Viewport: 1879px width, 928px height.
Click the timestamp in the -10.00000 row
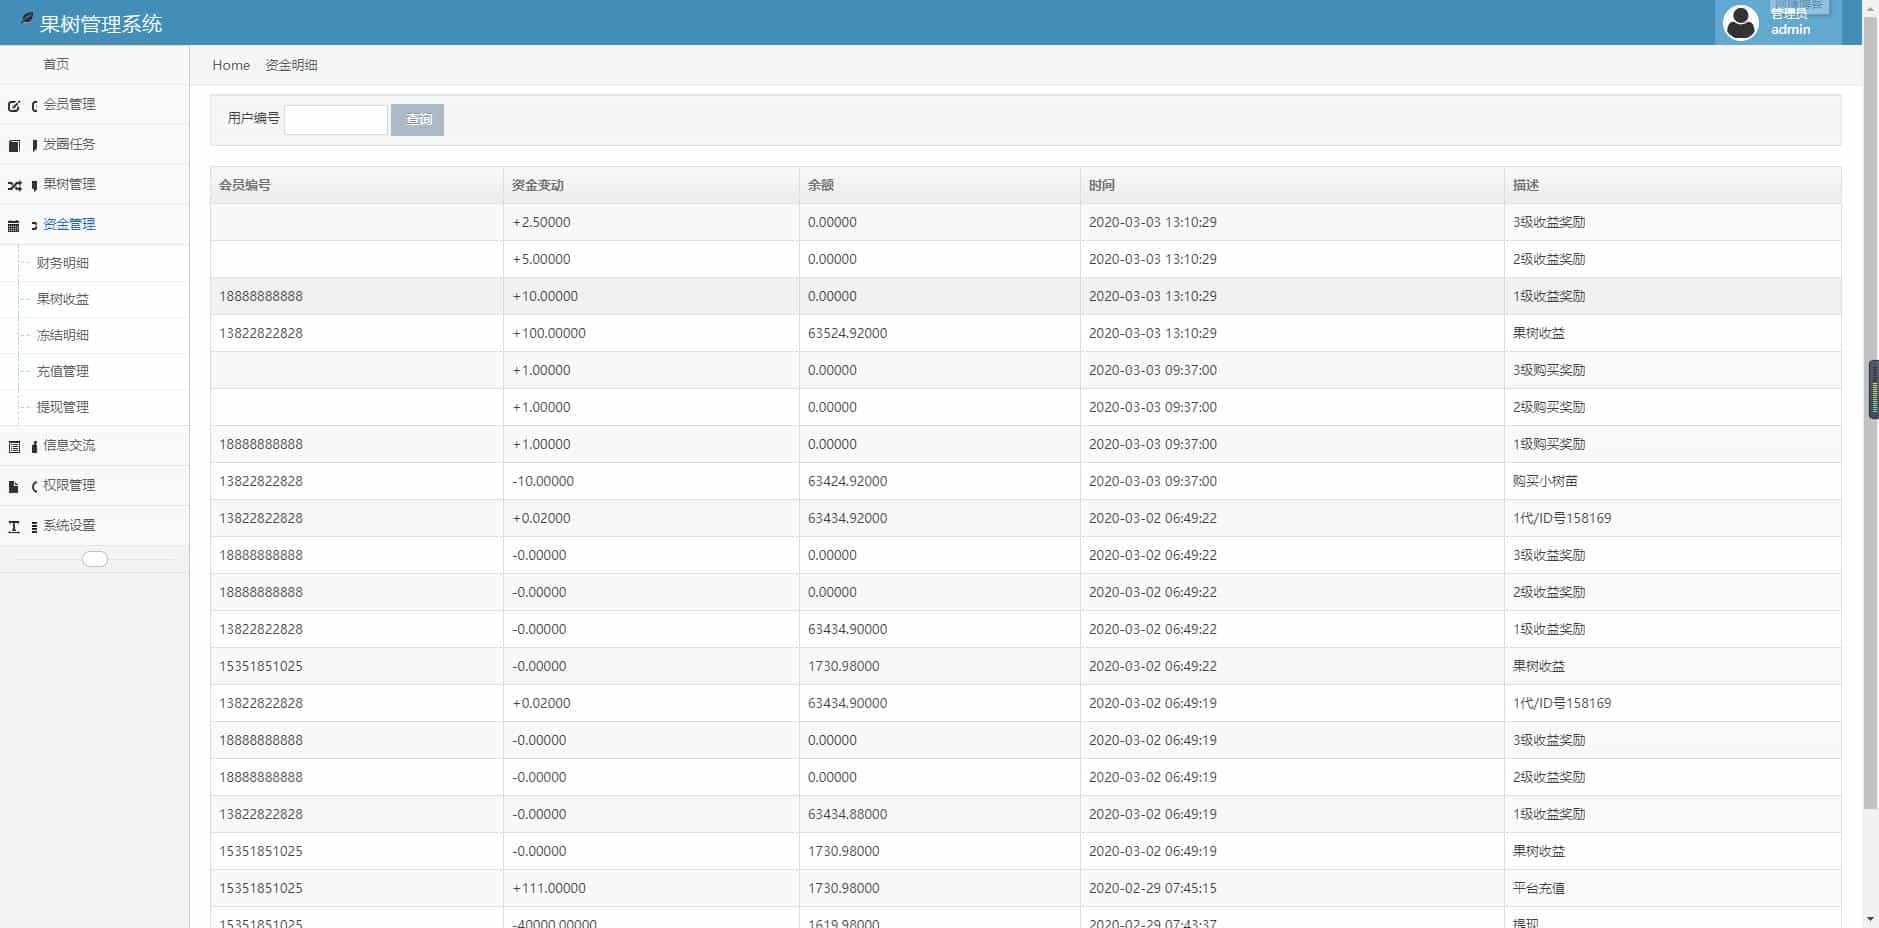click(x=1153, y=481)
